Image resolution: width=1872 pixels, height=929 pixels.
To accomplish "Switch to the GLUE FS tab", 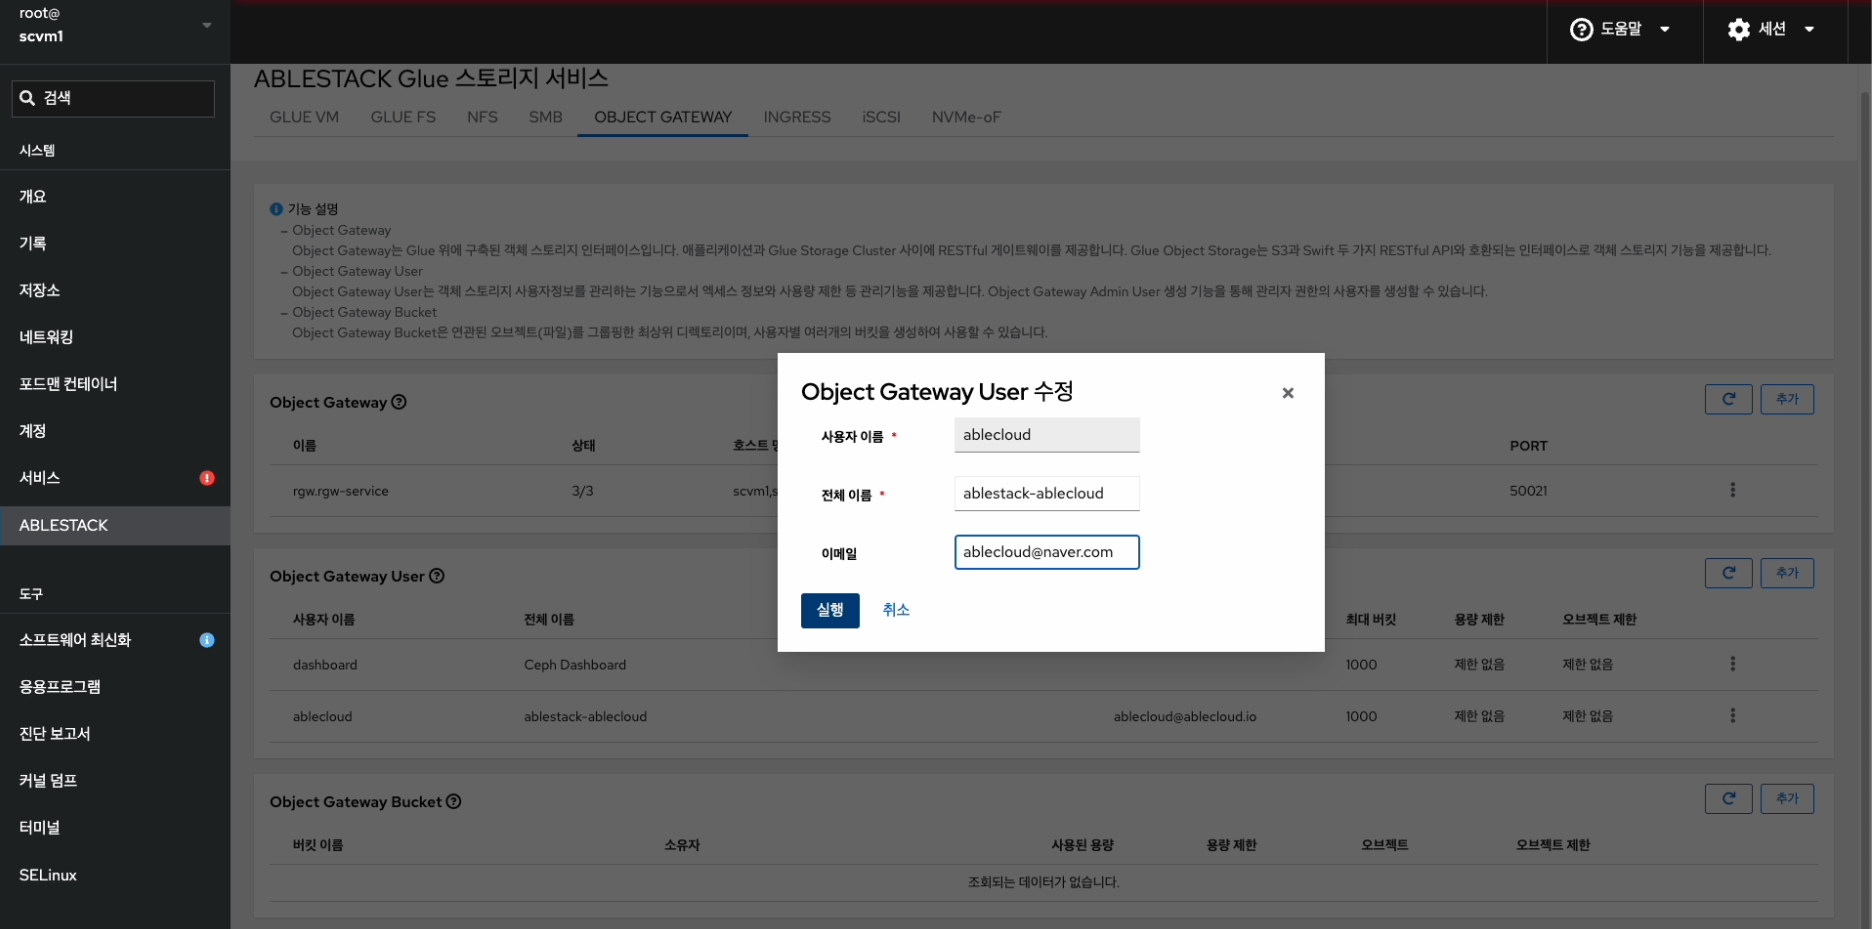I will coord(402,117).
